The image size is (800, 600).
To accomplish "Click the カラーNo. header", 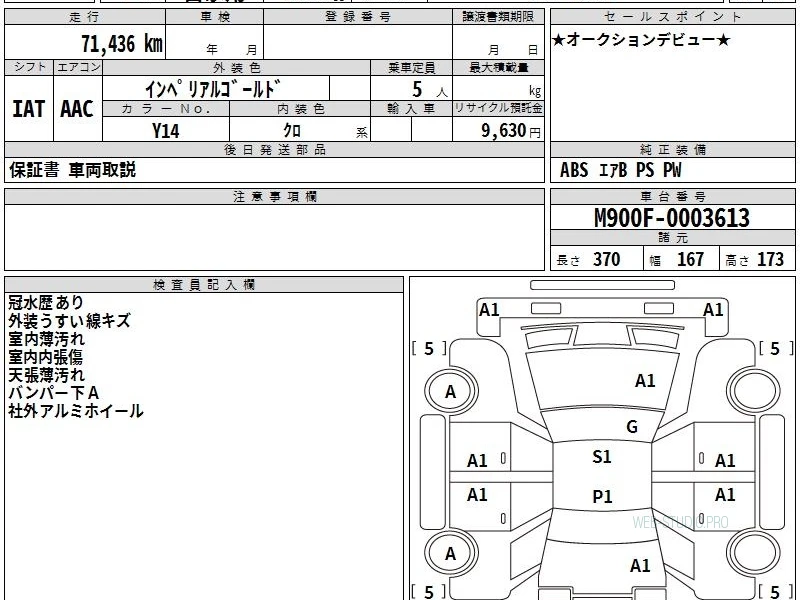I will [166, 109].
